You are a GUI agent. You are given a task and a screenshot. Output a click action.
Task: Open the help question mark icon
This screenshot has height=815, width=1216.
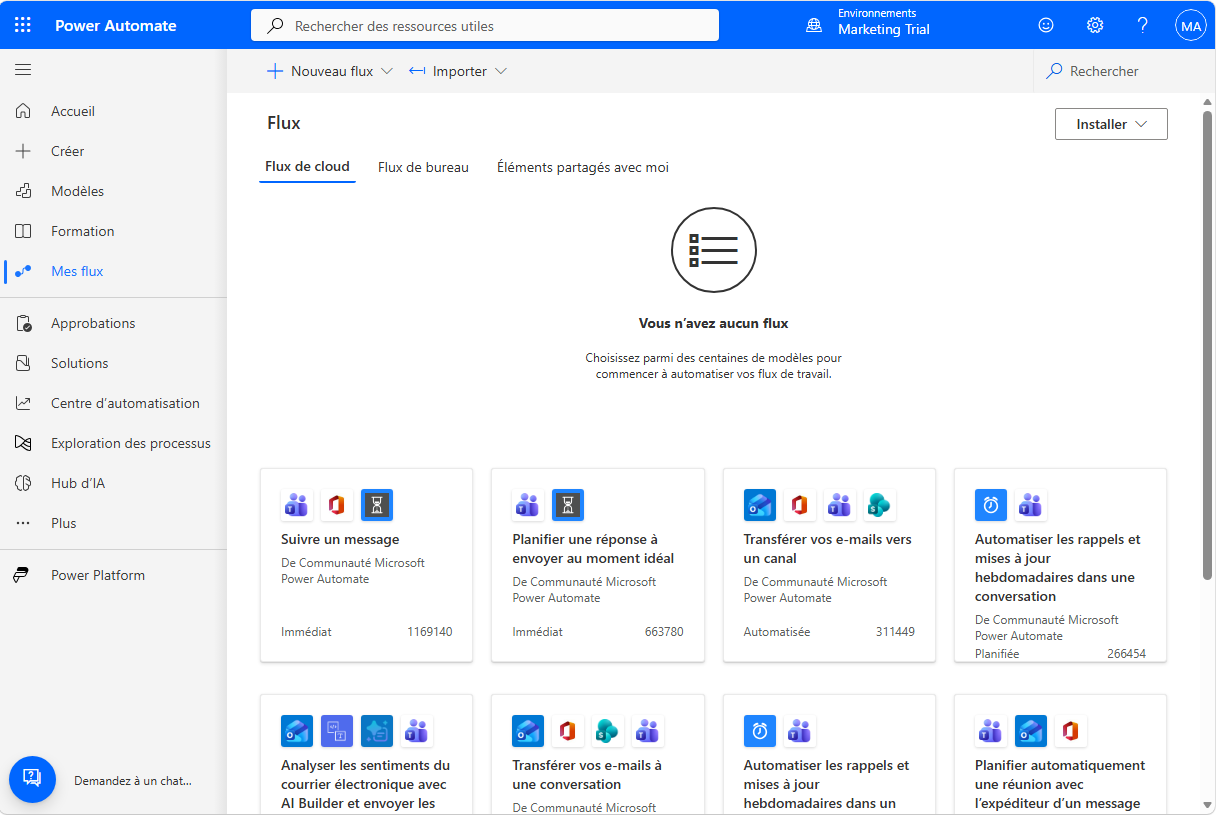pyautogui.click(x=1143, y=25)
